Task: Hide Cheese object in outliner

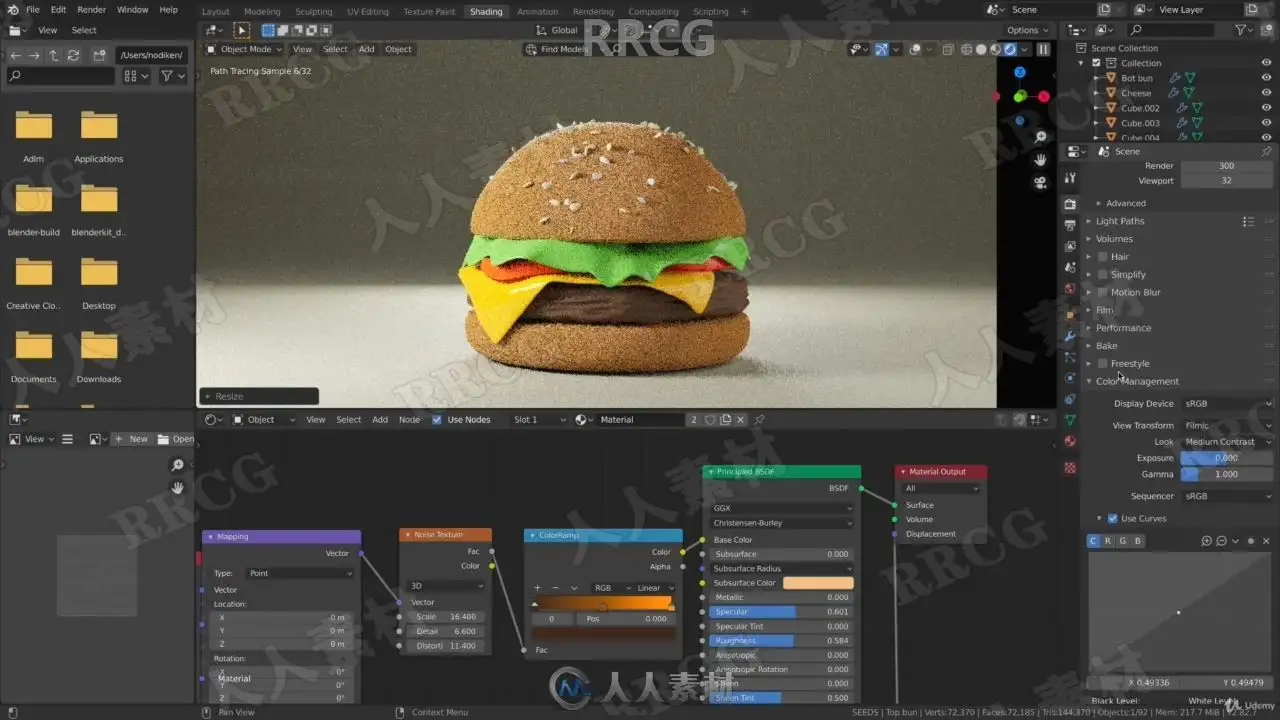Action: pos(1266,93)
